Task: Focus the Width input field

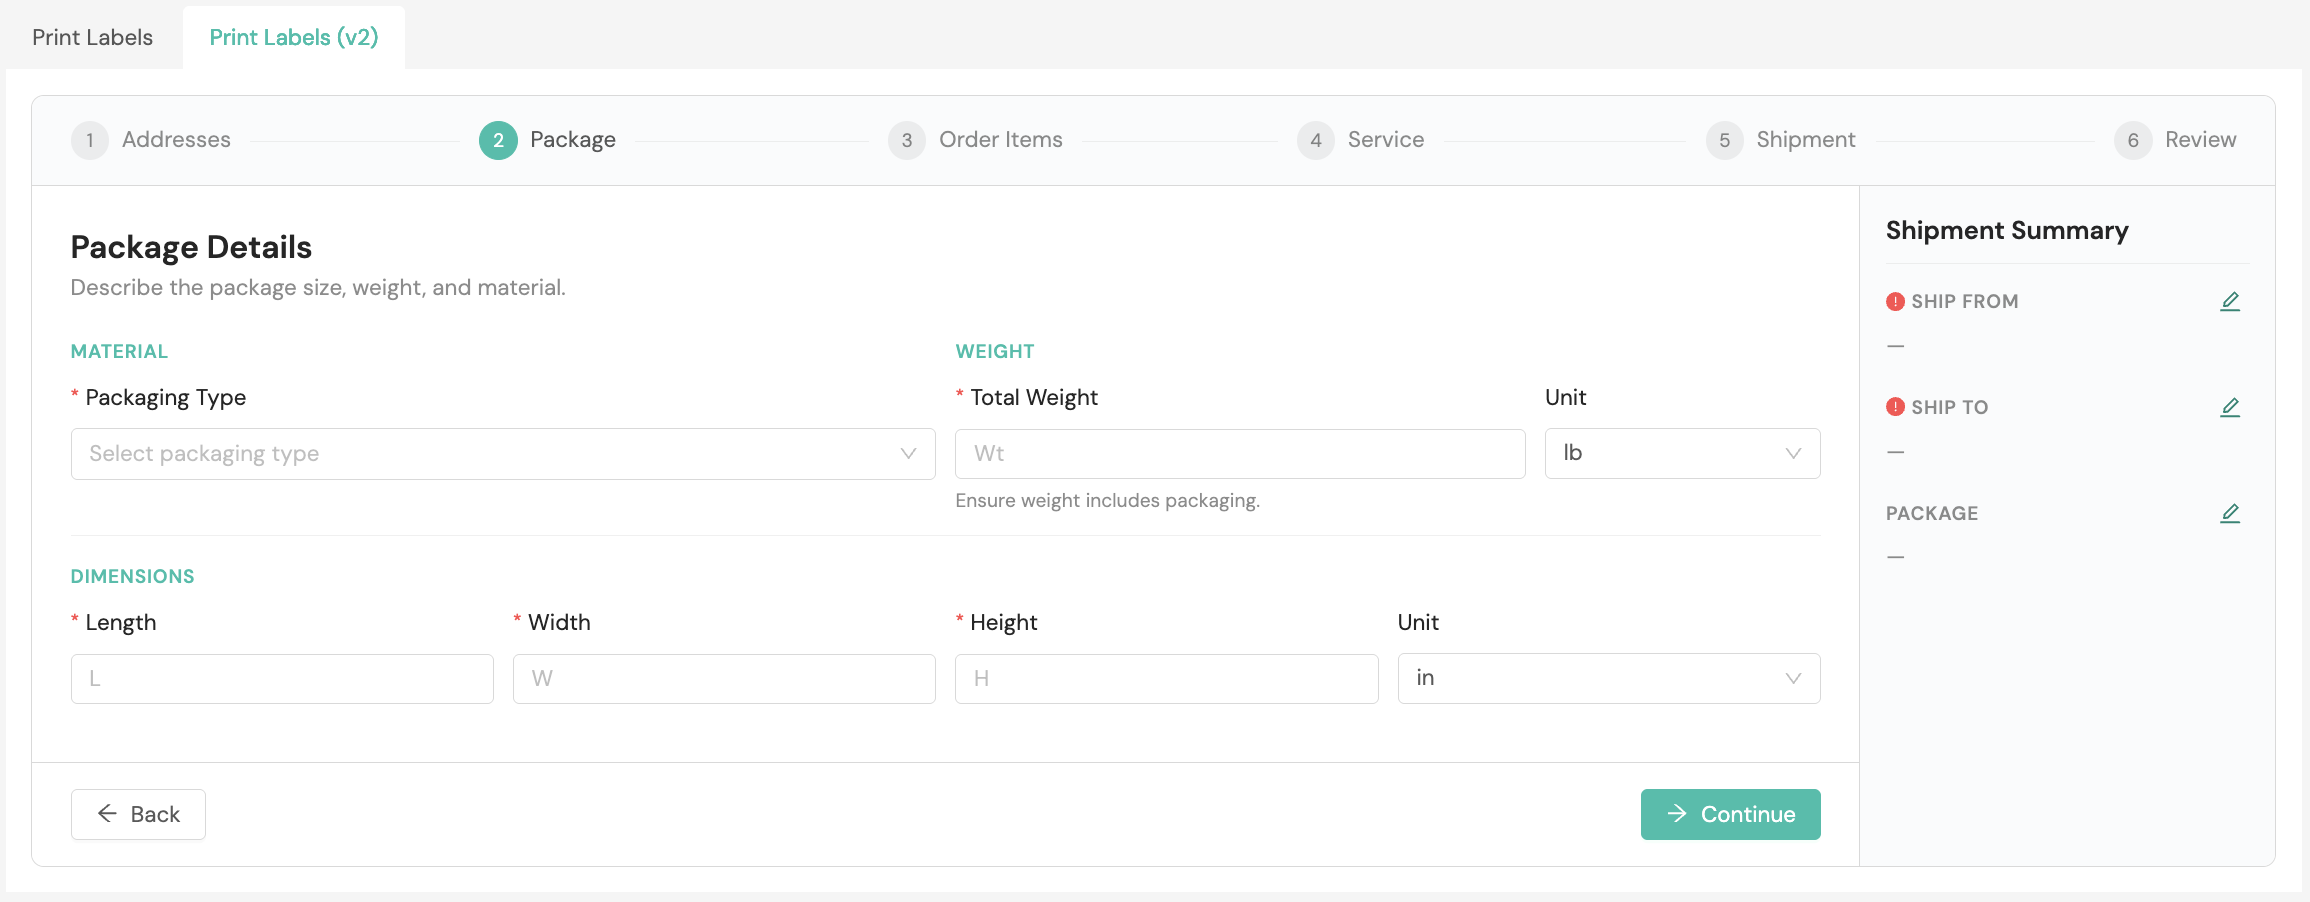Action: click(724, 679)
